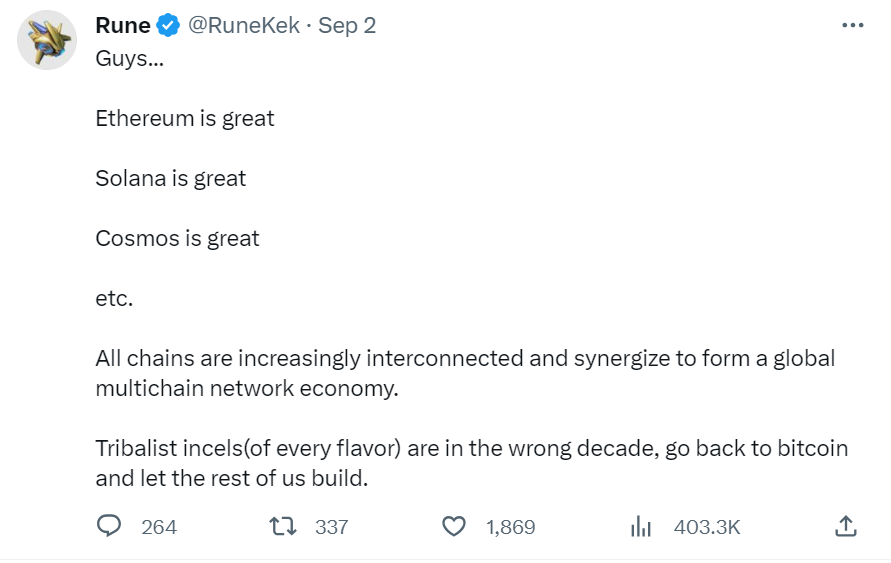Screen dimensions: 891x563
Task: Click the reply speech bubble icon
Action: click(110, 526)
